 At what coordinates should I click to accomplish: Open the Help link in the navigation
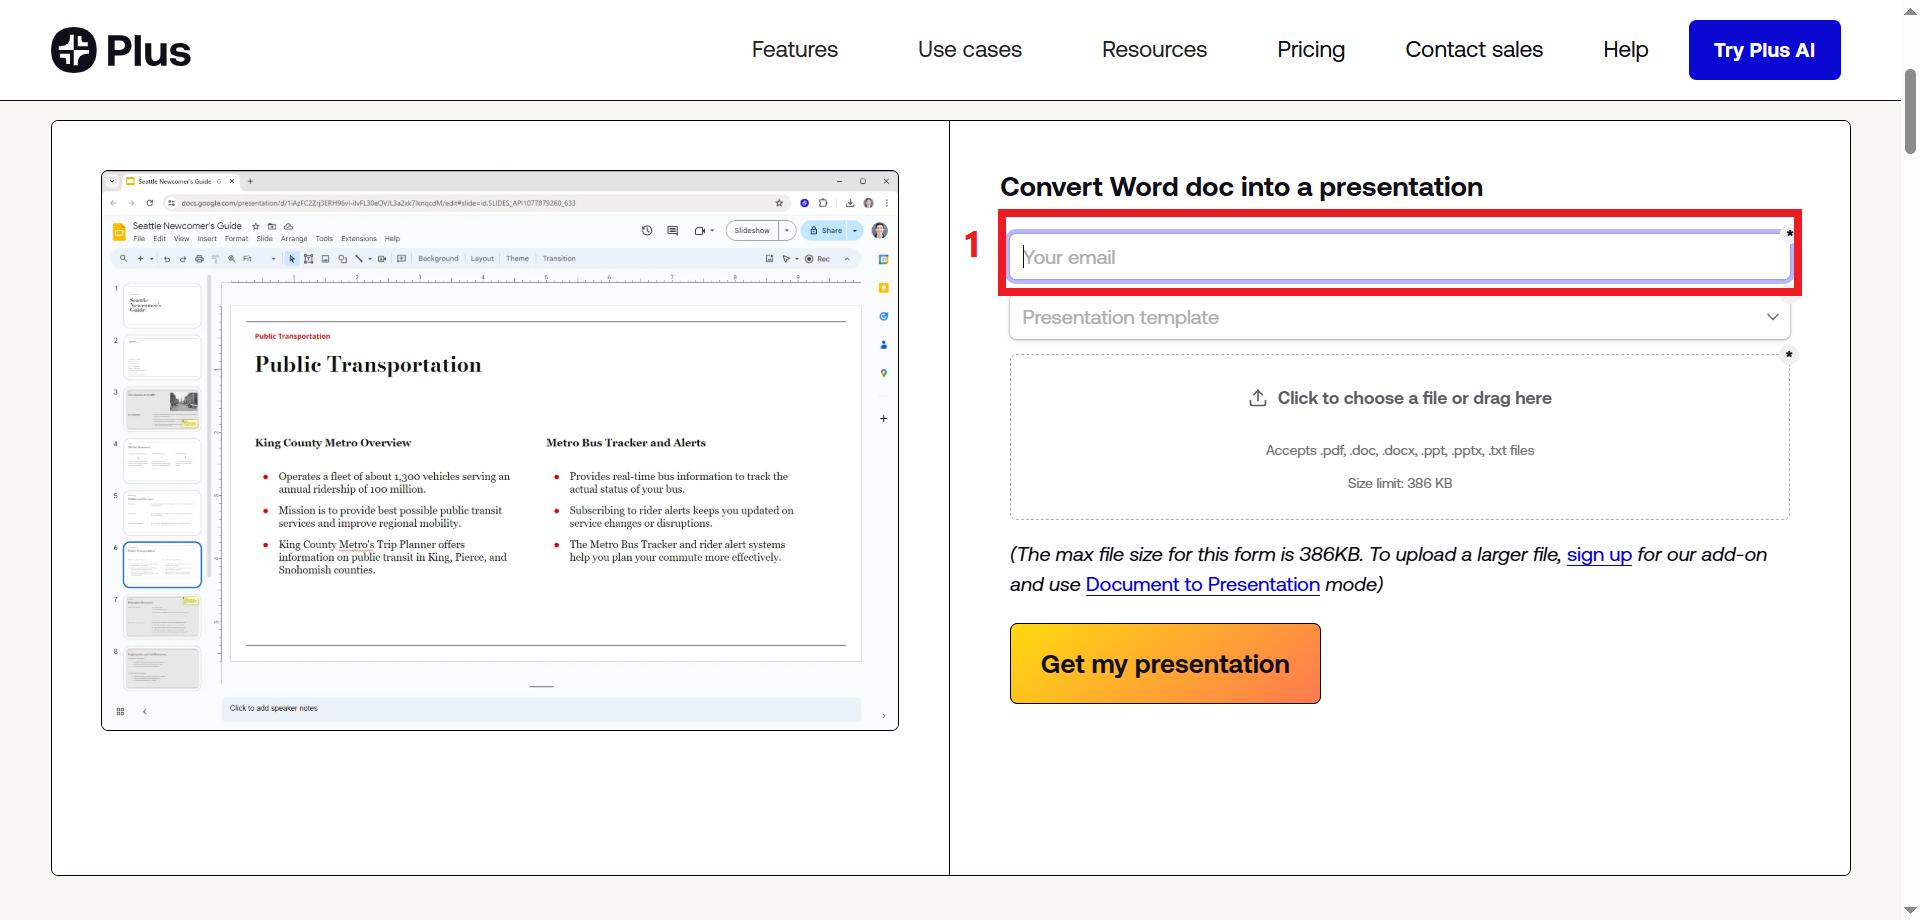[1626, 50]
